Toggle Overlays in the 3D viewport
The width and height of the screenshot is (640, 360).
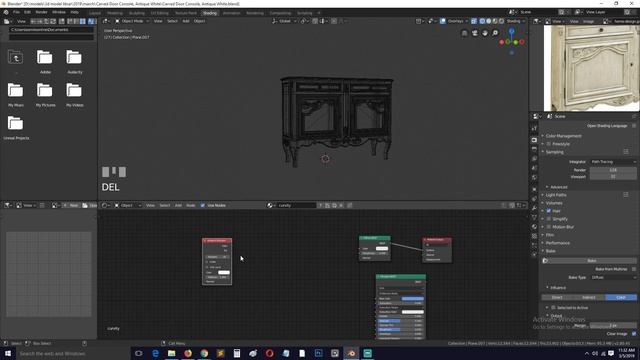443,21
